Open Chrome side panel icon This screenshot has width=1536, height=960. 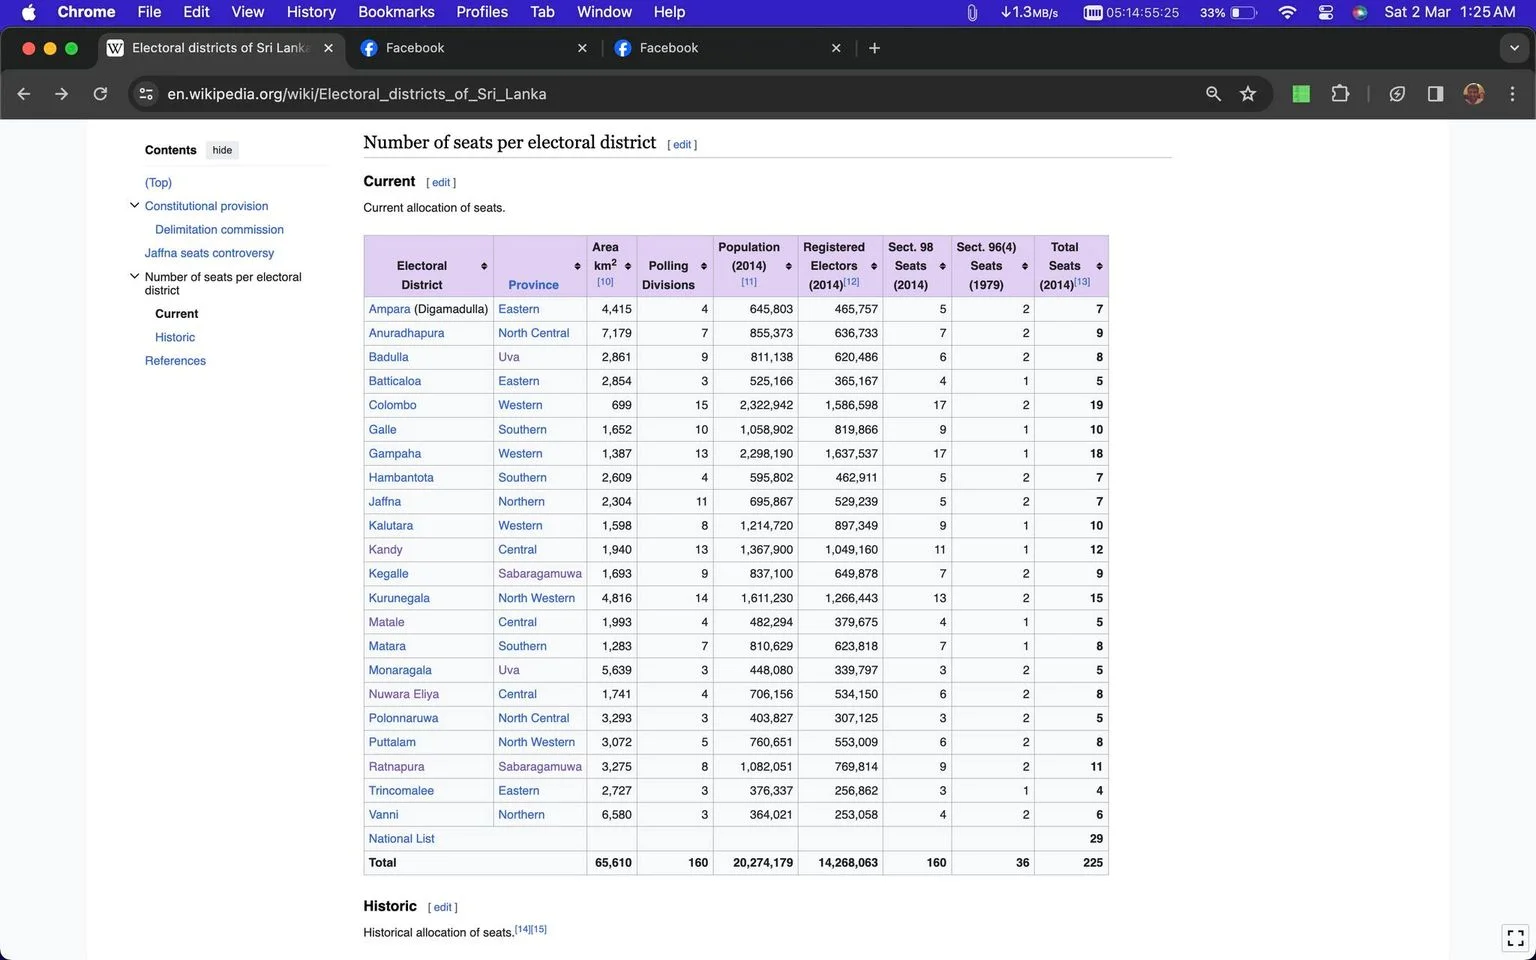tap(1435, 94)
